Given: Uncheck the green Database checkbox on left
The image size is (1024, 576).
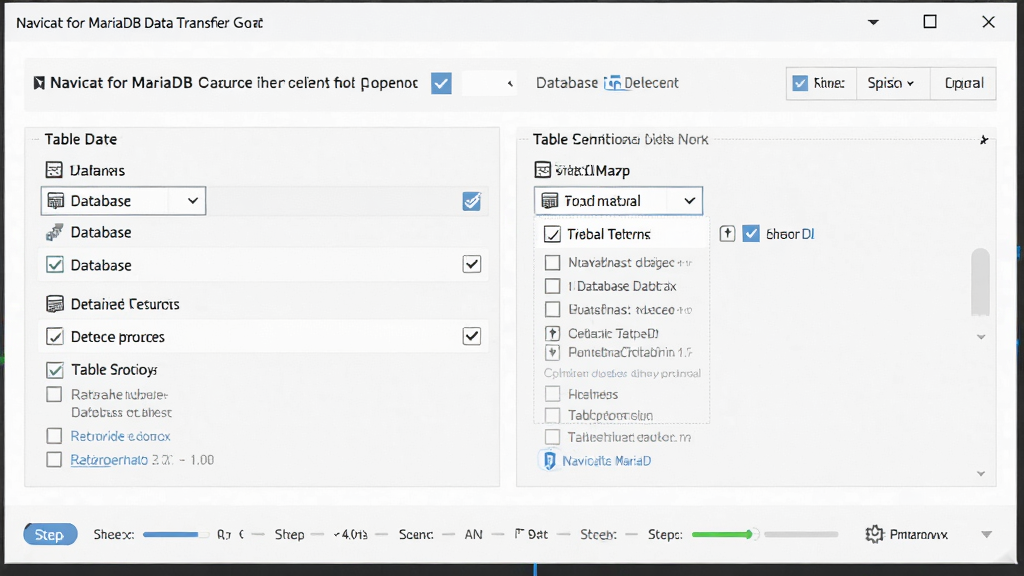Looking at the screenshot, I should (55, 264).
